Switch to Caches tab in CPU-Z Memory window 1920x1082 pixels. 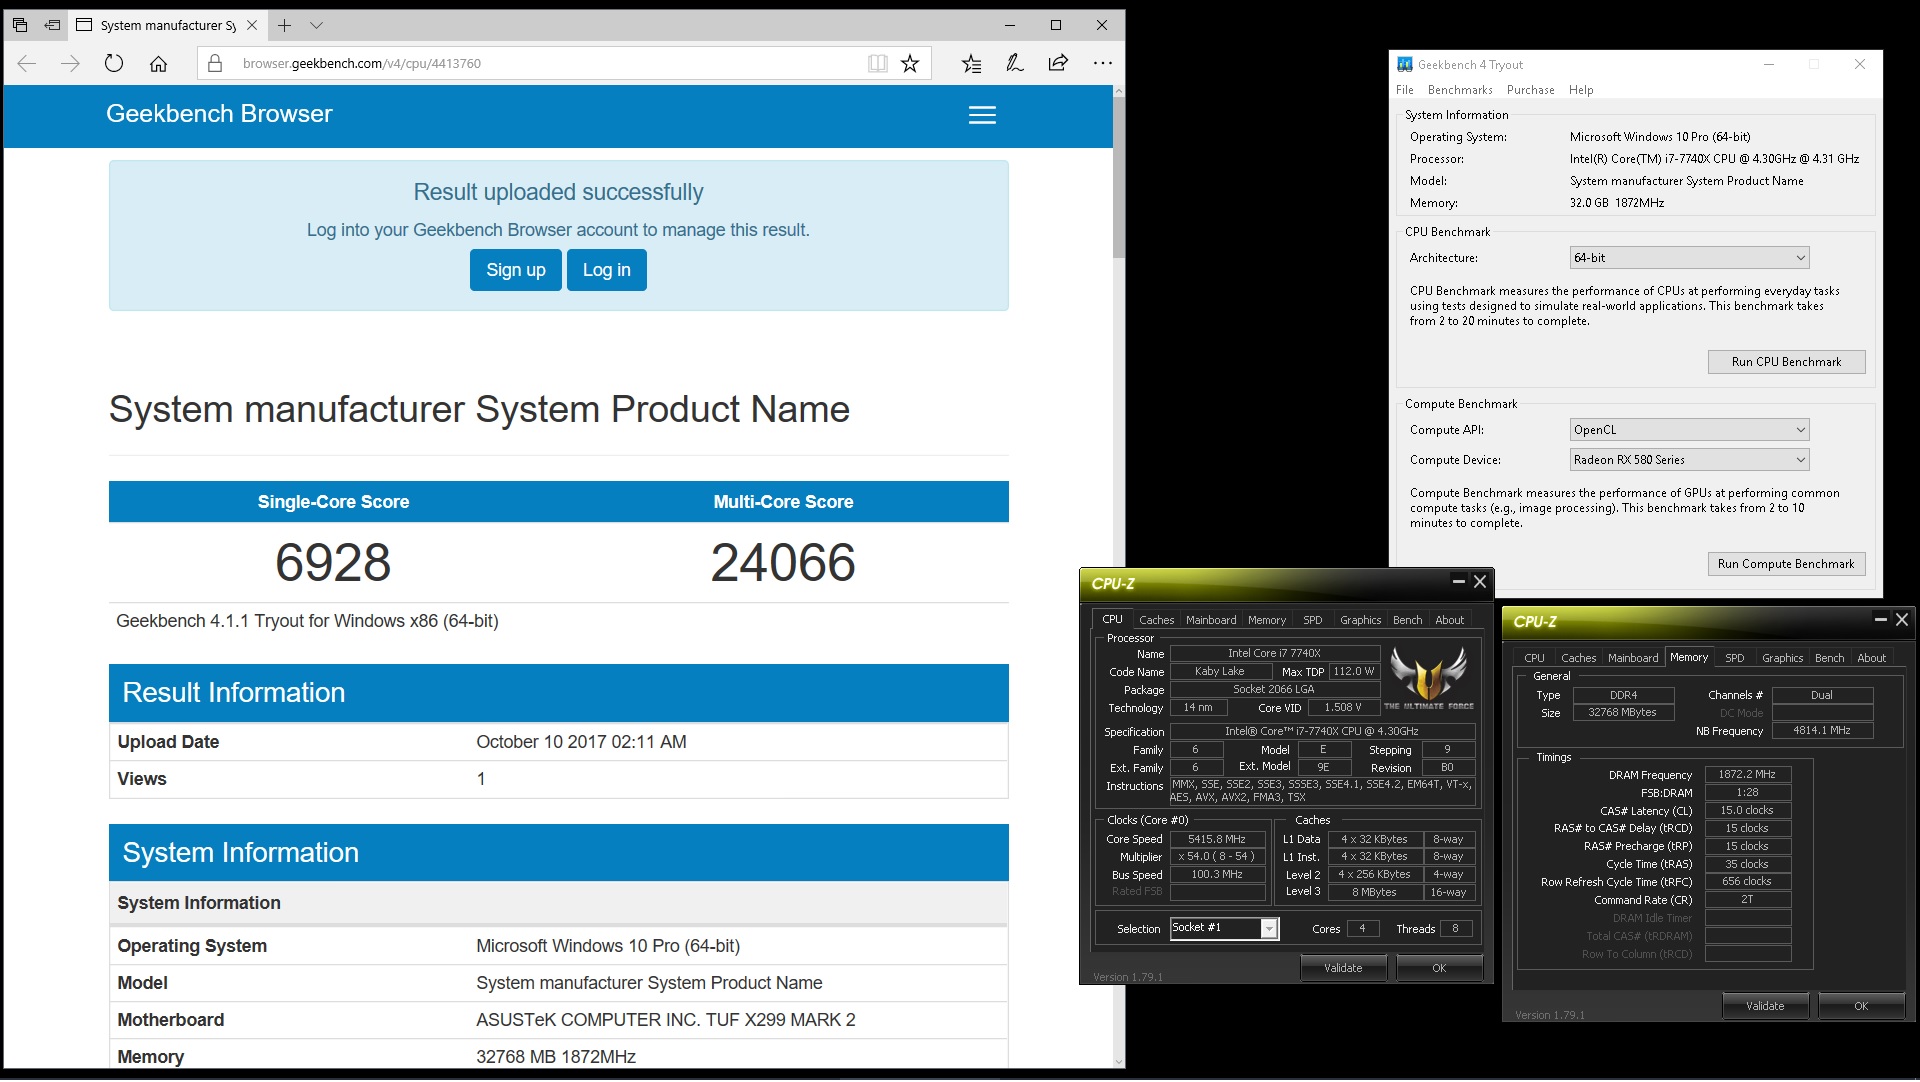click(1578, 658)
